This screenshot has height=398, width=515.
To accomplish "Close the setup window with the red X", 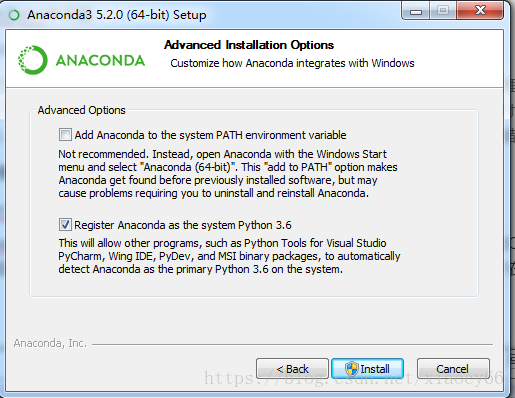I will pyautogui.click(x=480, y=11).
